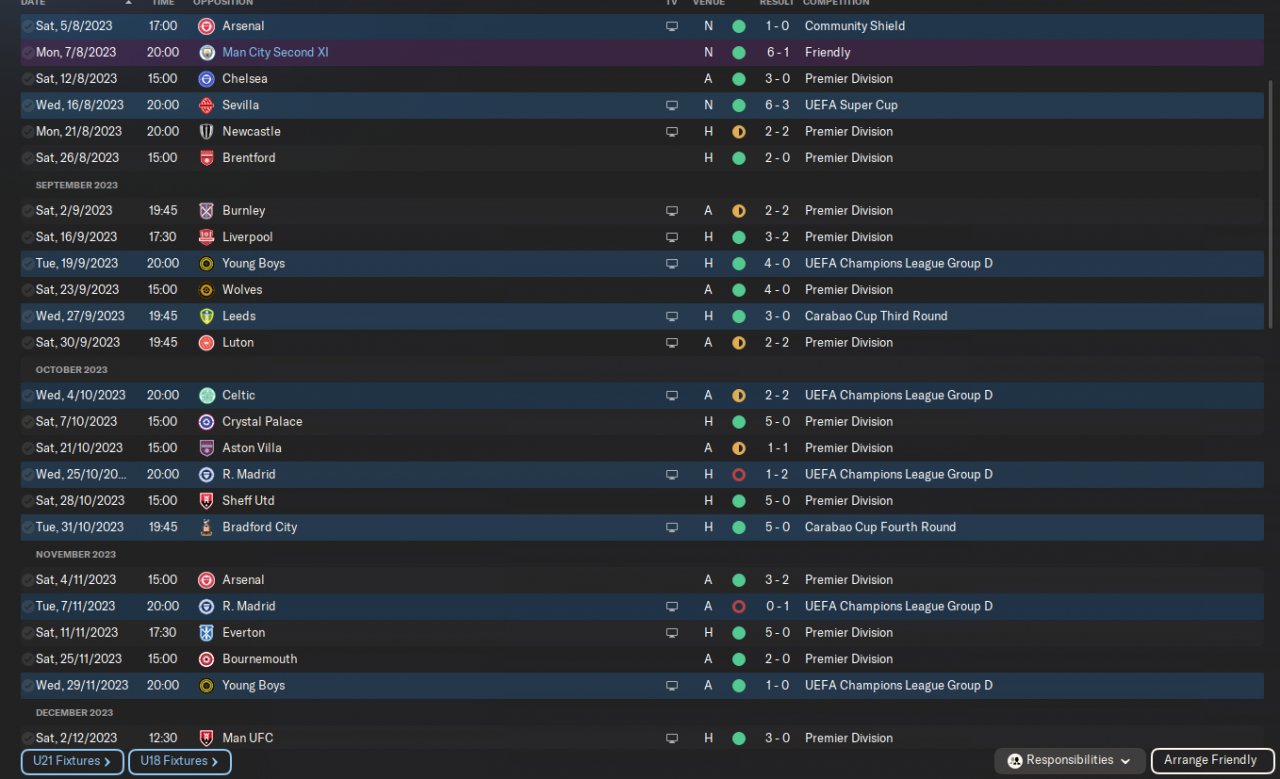The image size is (1280, 779).
Task: Click the Crystal Palace club badge
Action: point(206,421)
